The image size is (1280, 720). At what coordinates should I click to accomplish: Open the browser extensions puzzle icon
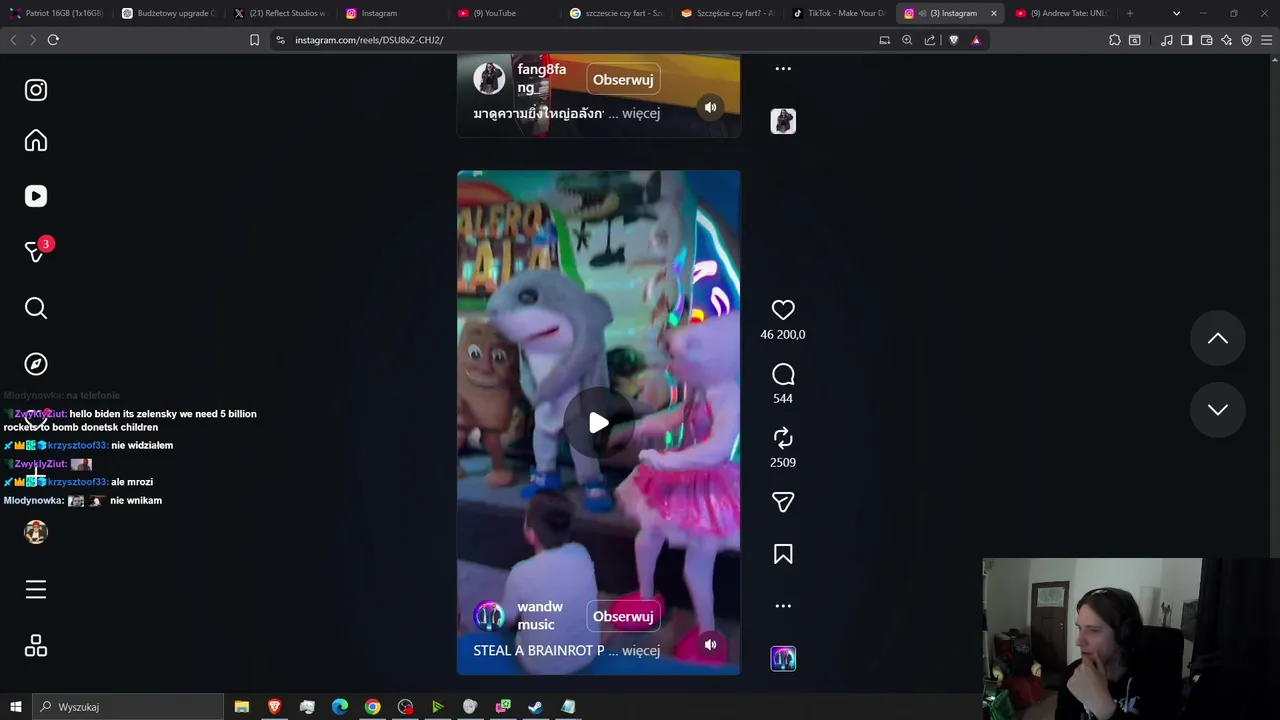(x=1115, y=40)
